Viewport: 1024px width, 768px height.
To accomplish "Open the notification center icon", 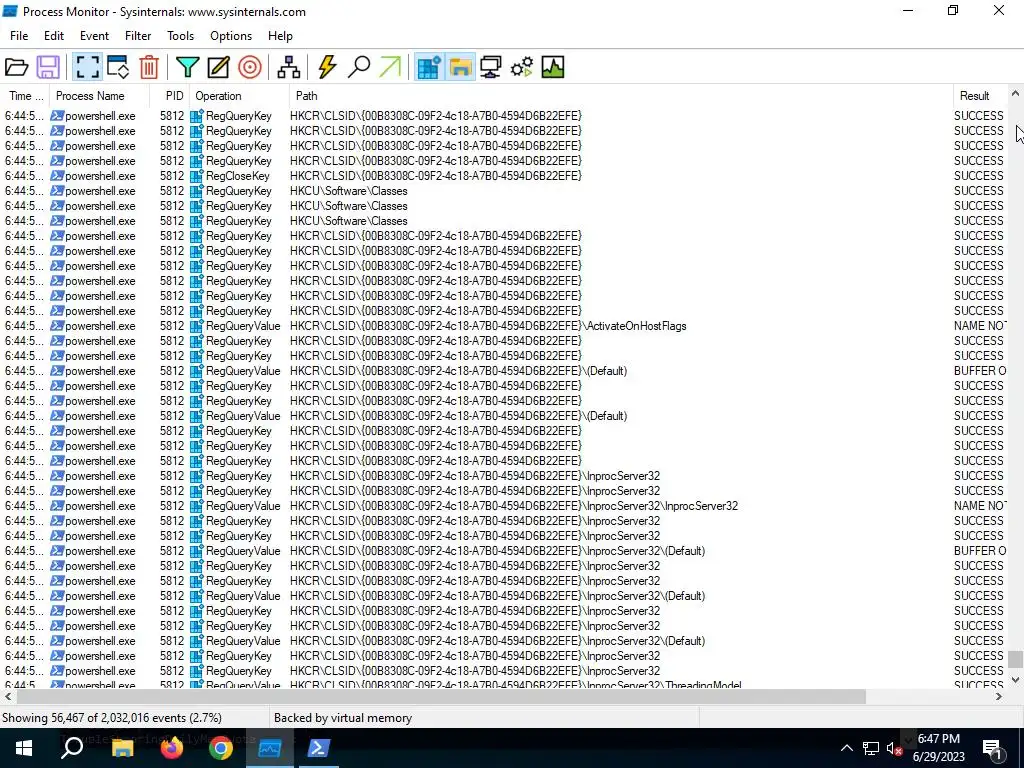I will 993,749.
